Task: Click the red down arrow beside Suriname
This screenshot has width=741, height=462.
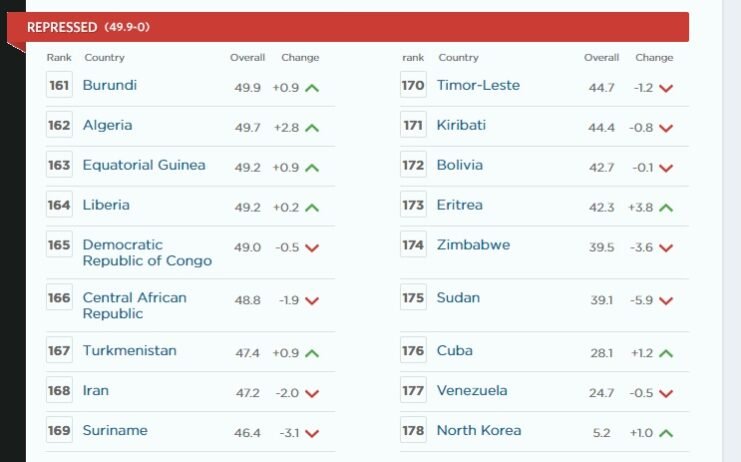Action: click(312, 434)
